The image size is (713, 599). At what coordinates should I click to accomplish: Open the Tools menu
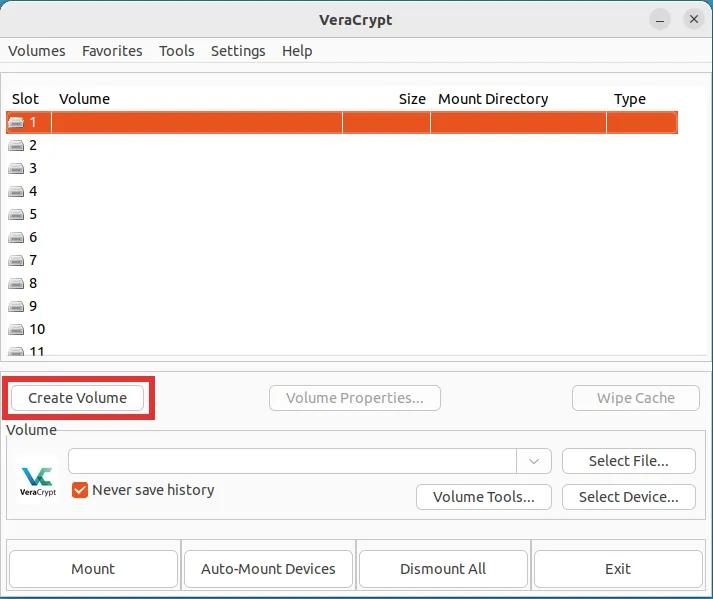(x=176, y=51)
